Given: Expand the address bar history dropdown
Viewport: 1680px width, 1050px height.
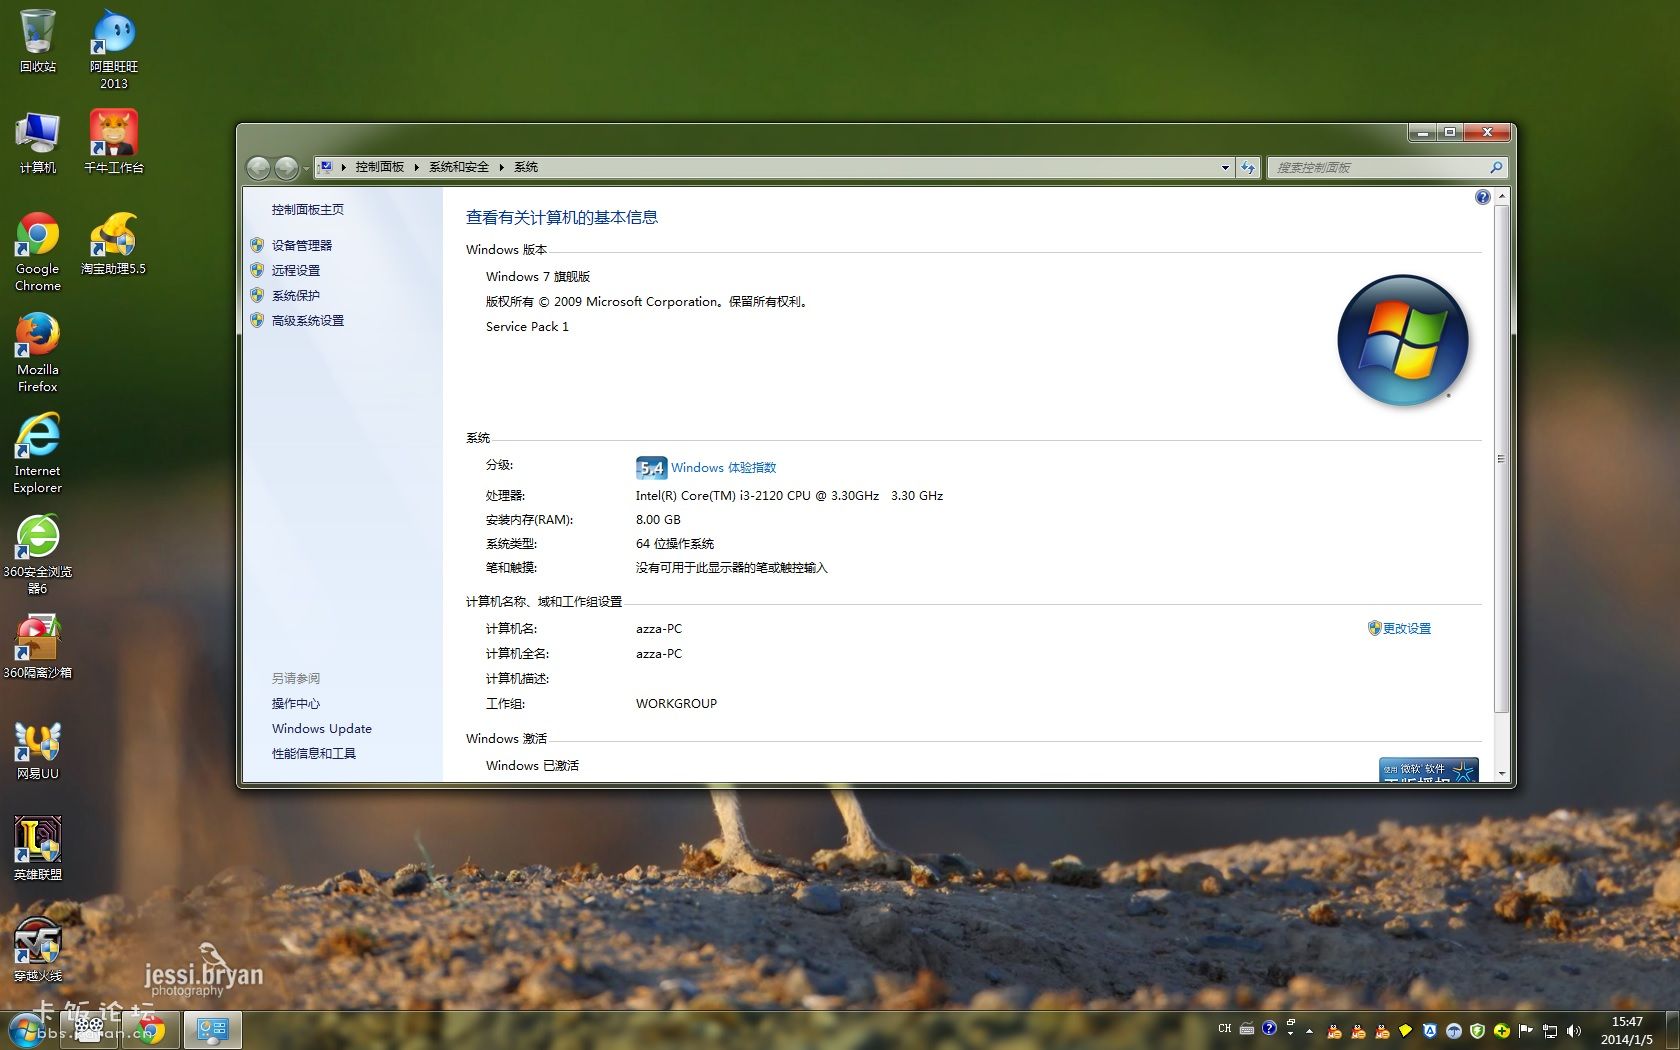Looking at the screenshot, I should pos(1225,167).
